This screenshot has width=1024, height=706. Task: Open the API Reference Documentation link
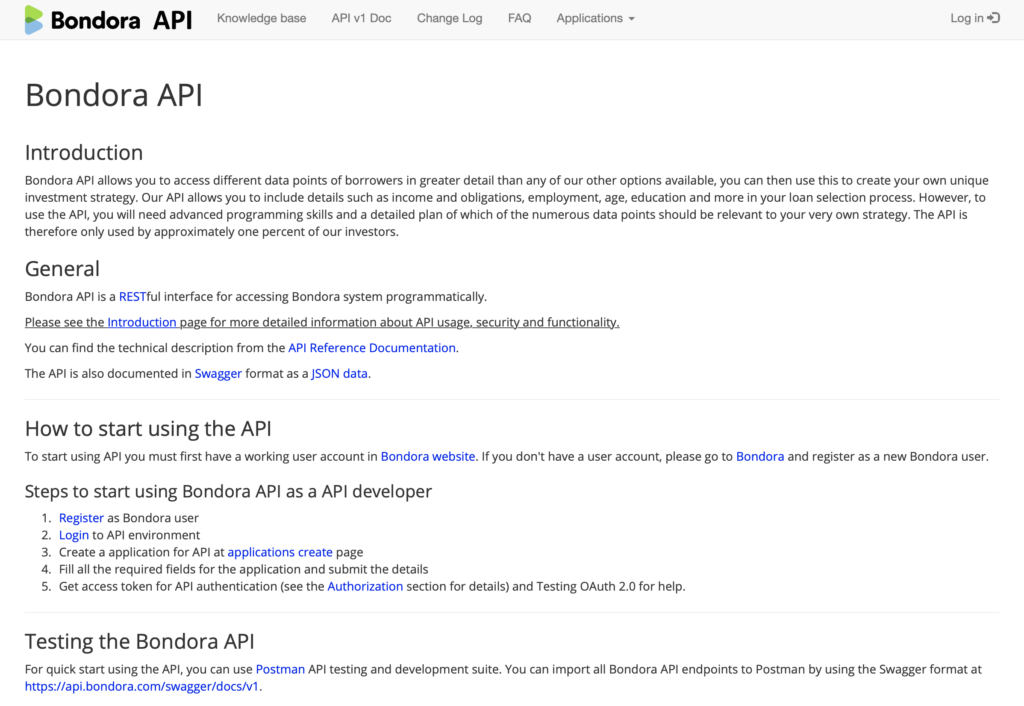[x=372, y=347]
